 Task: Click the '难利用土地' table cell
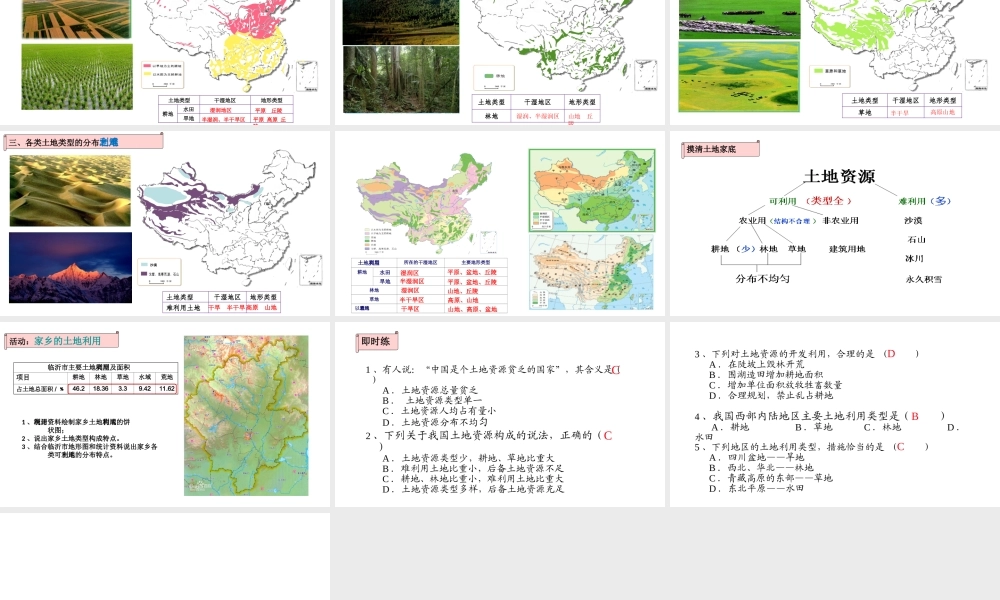pyautogui.click(x=184, y=308)
